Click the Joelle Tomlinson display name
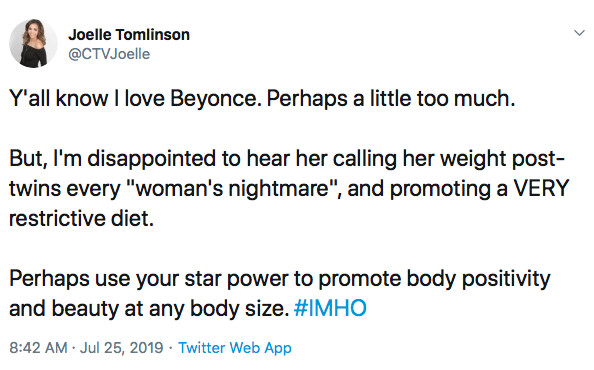This screenshot has width=594, height=370. [129, 35]
